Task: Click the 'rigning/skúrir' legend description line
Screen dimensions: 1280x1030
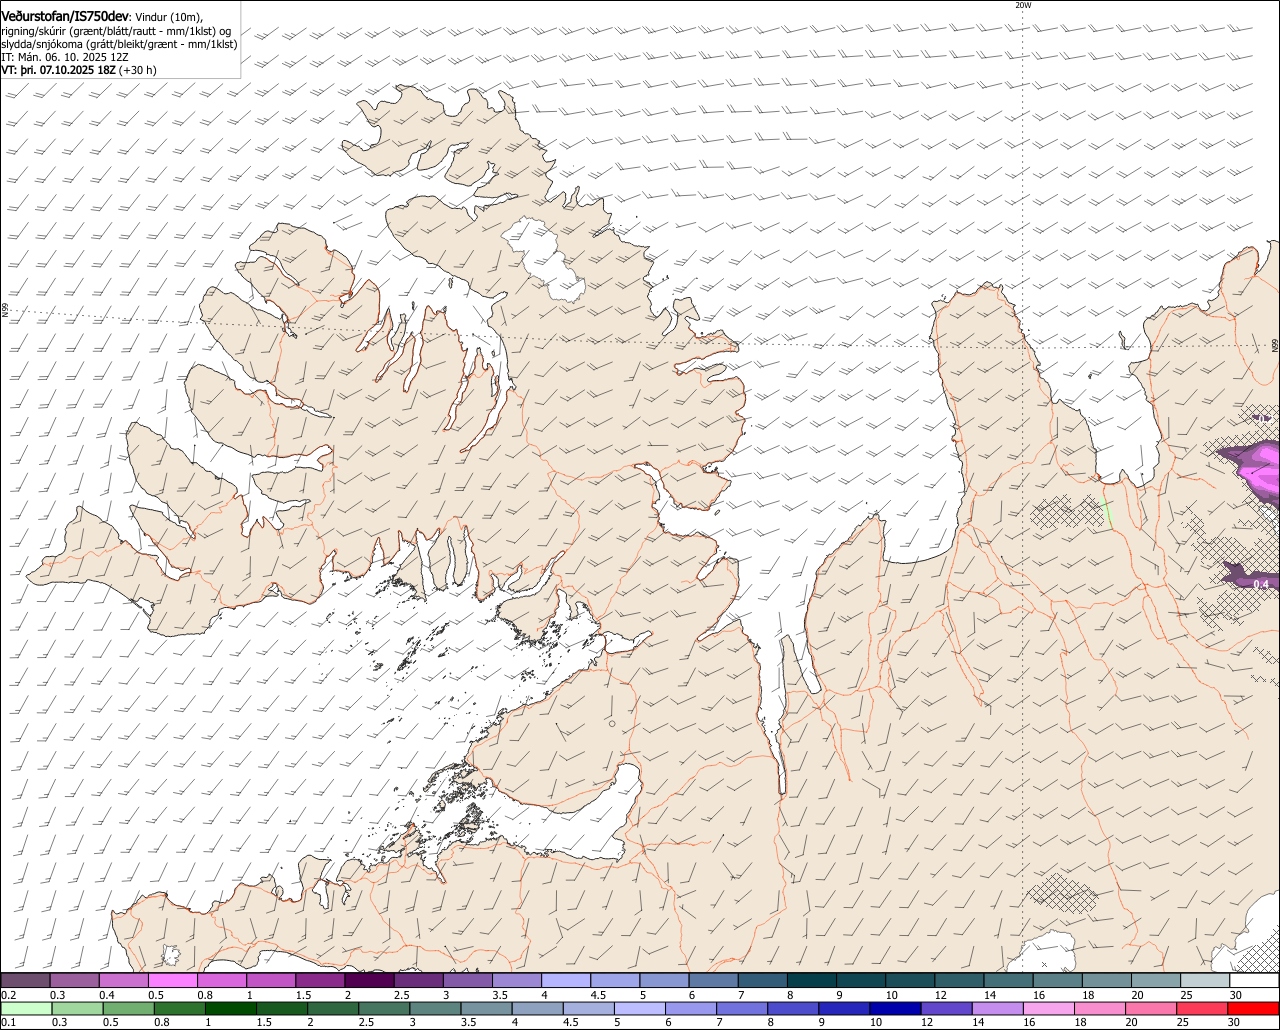Action: pyautogui.click(x=116, y=31)
